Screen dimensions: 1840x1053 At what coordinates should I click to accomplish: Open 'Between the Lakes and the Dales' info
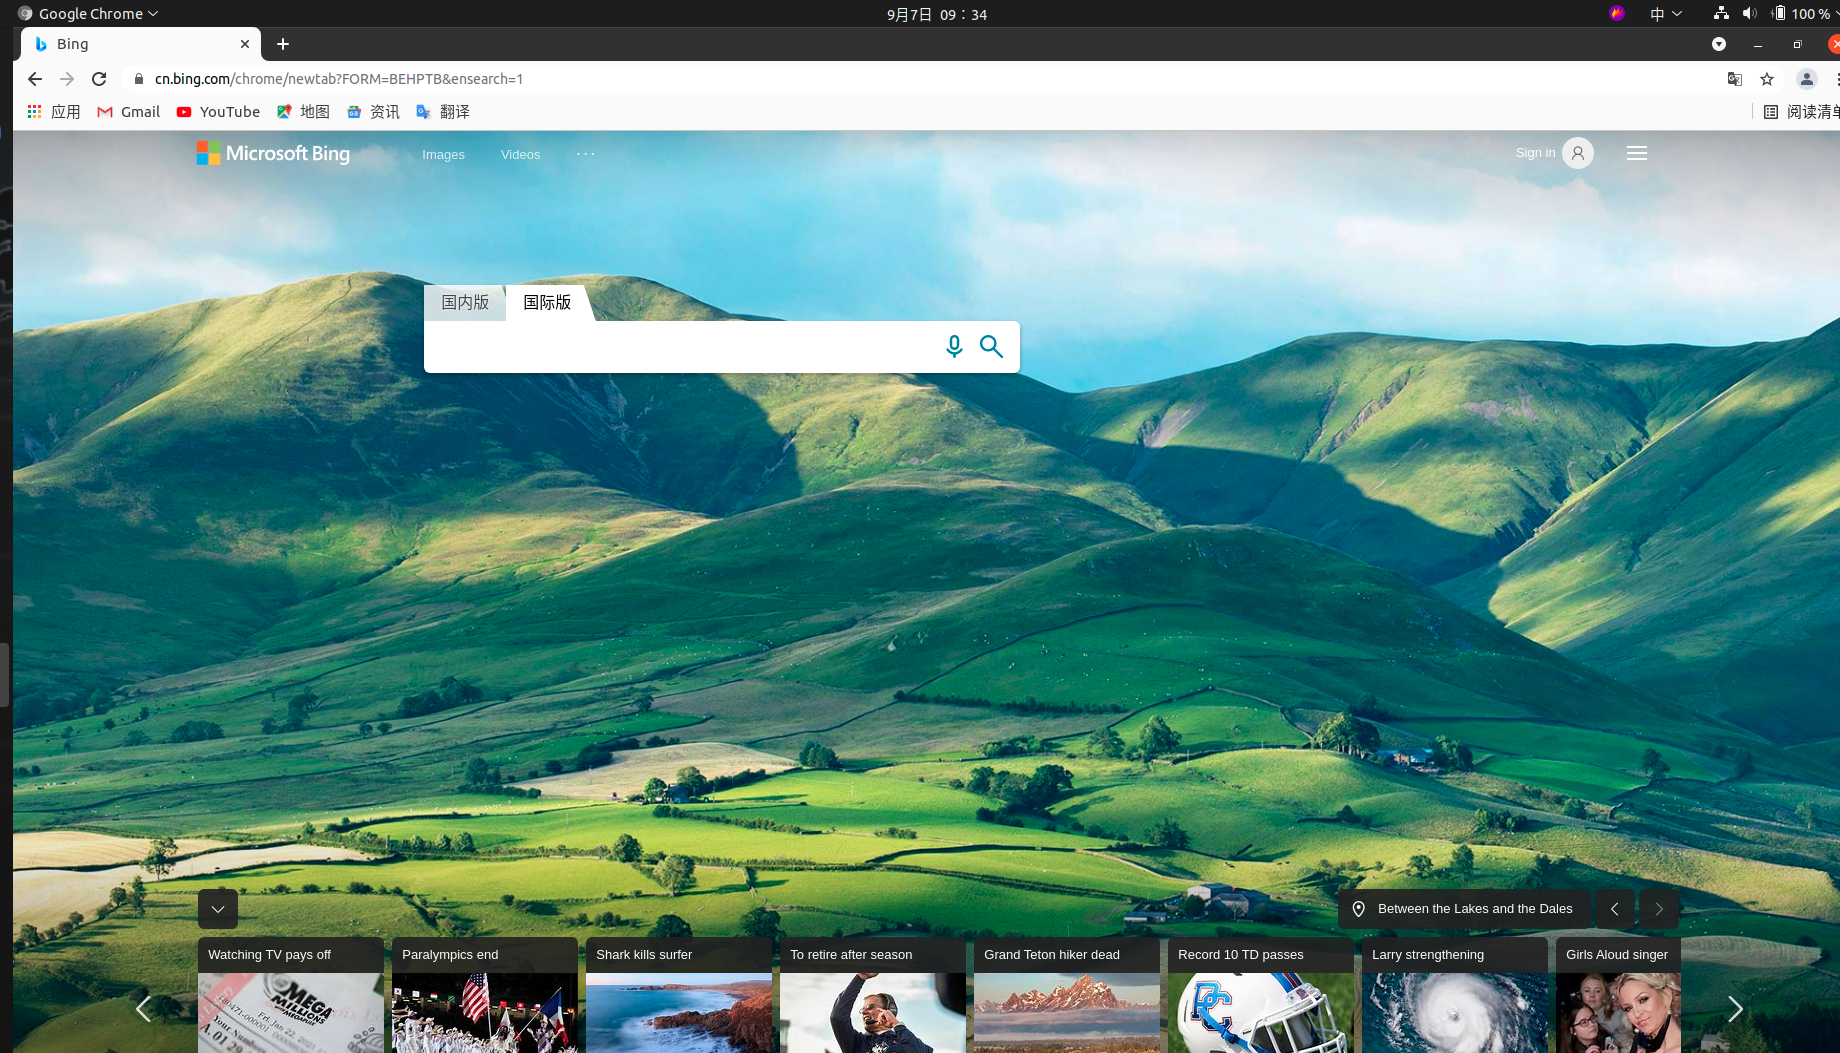pyautogui.click(x=1464, y=909)
